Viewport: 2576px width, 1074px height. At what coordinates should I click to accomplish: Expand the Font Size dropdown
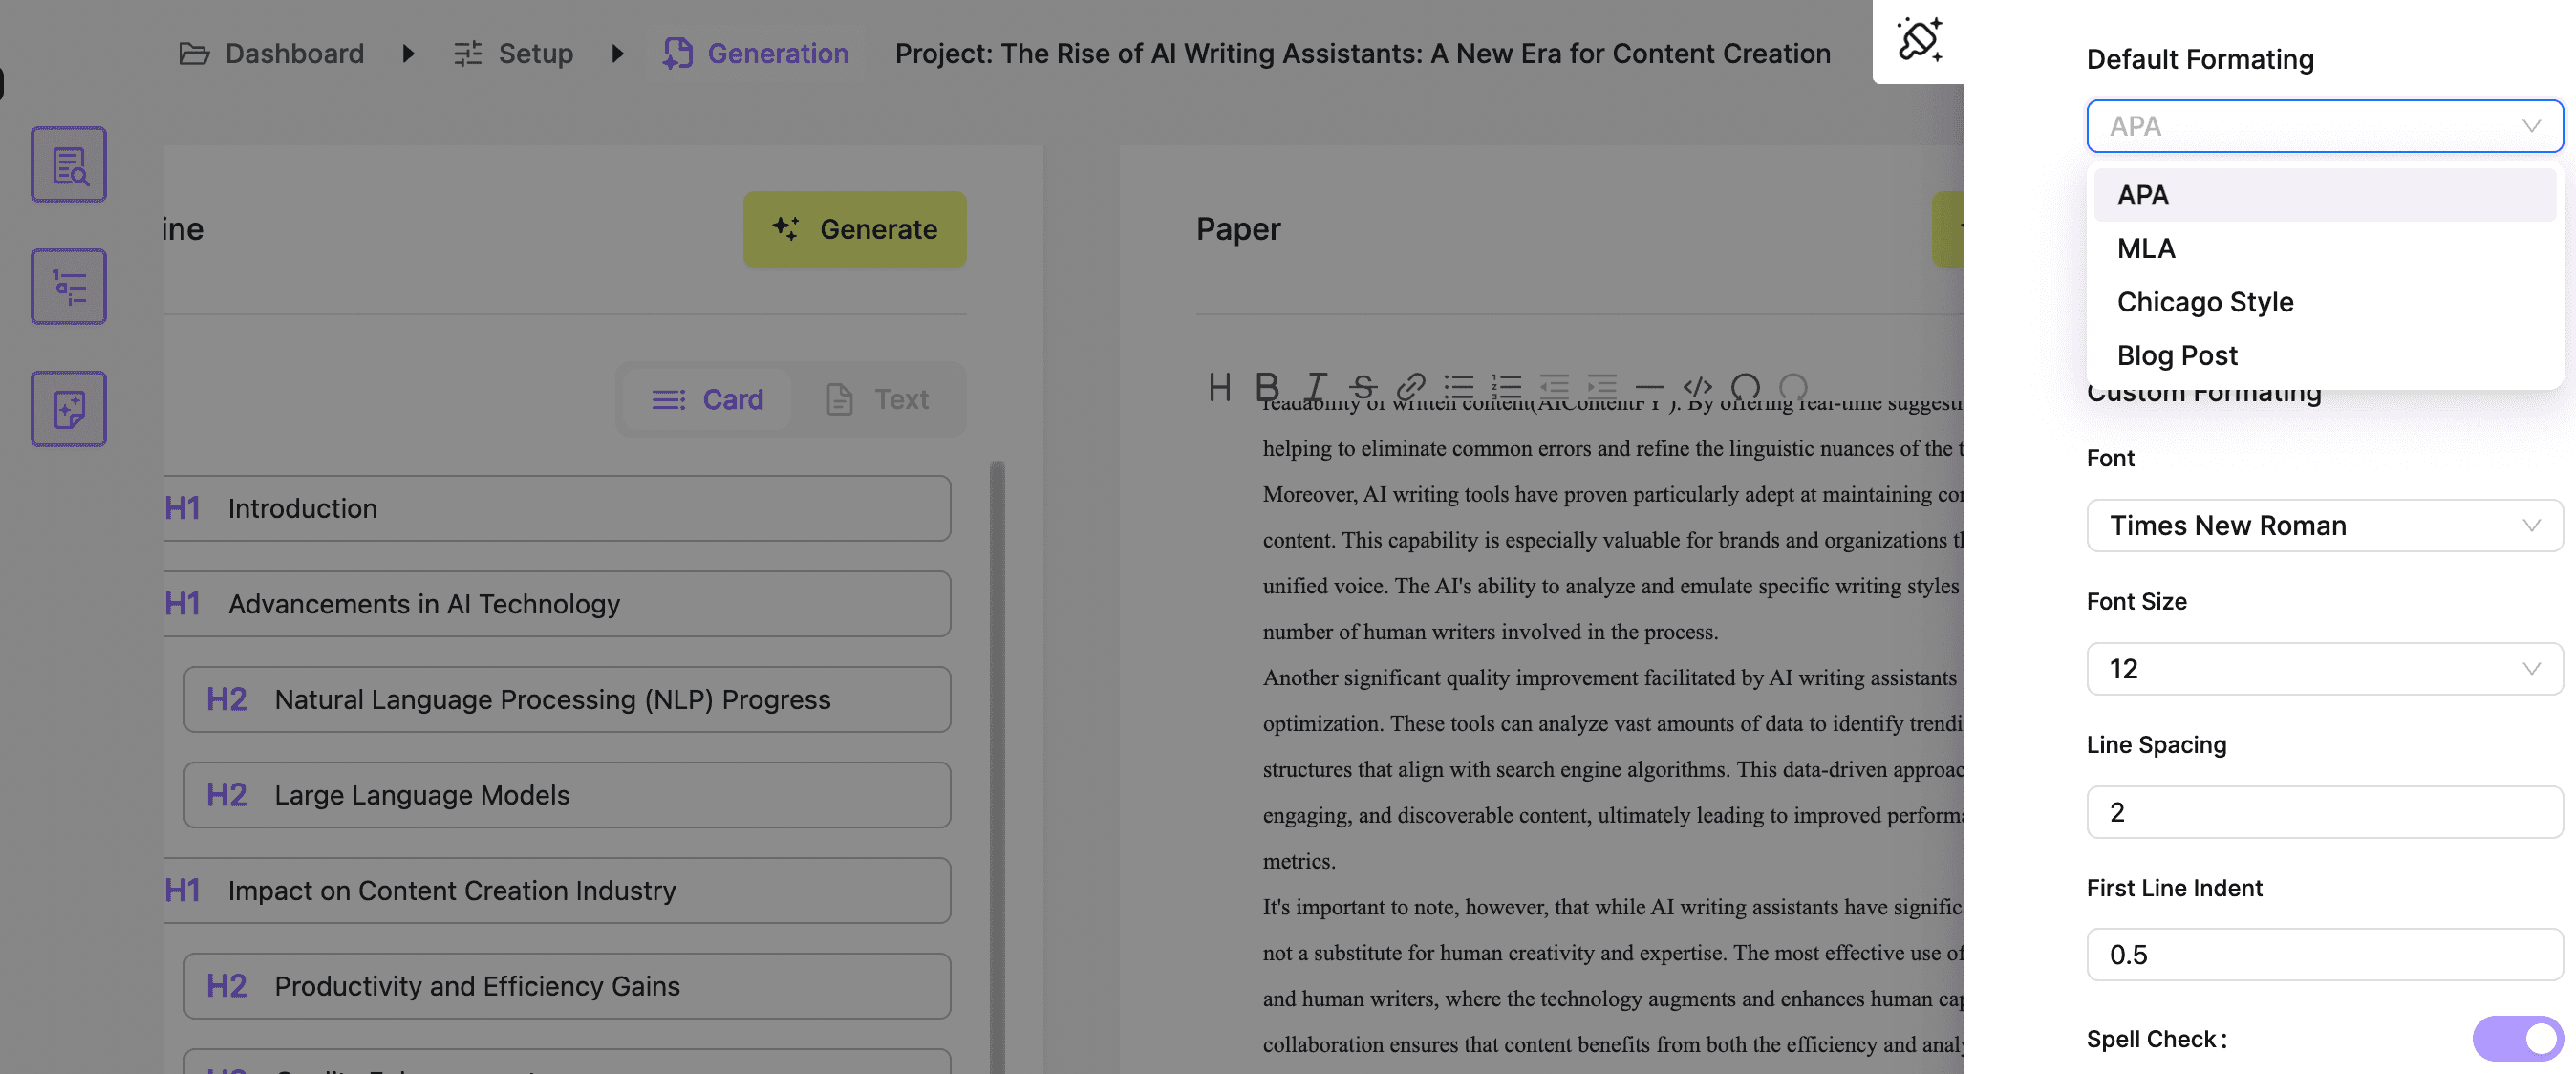(x=2323, y=669)
